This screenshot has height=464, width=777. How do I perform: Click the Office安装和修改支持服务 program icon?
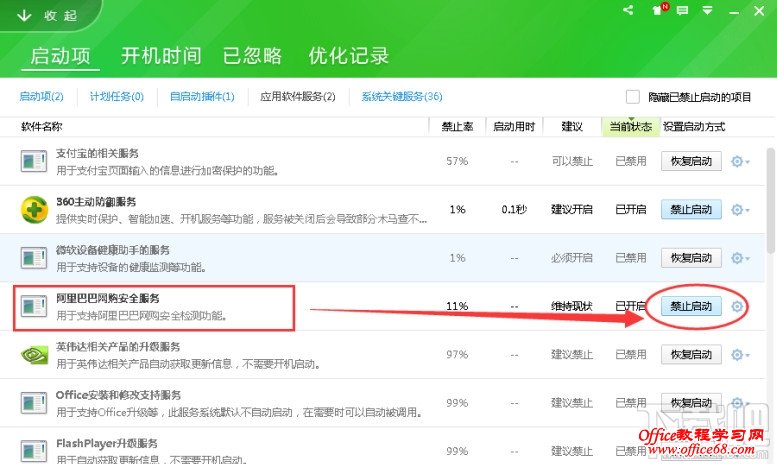point(34,403)
